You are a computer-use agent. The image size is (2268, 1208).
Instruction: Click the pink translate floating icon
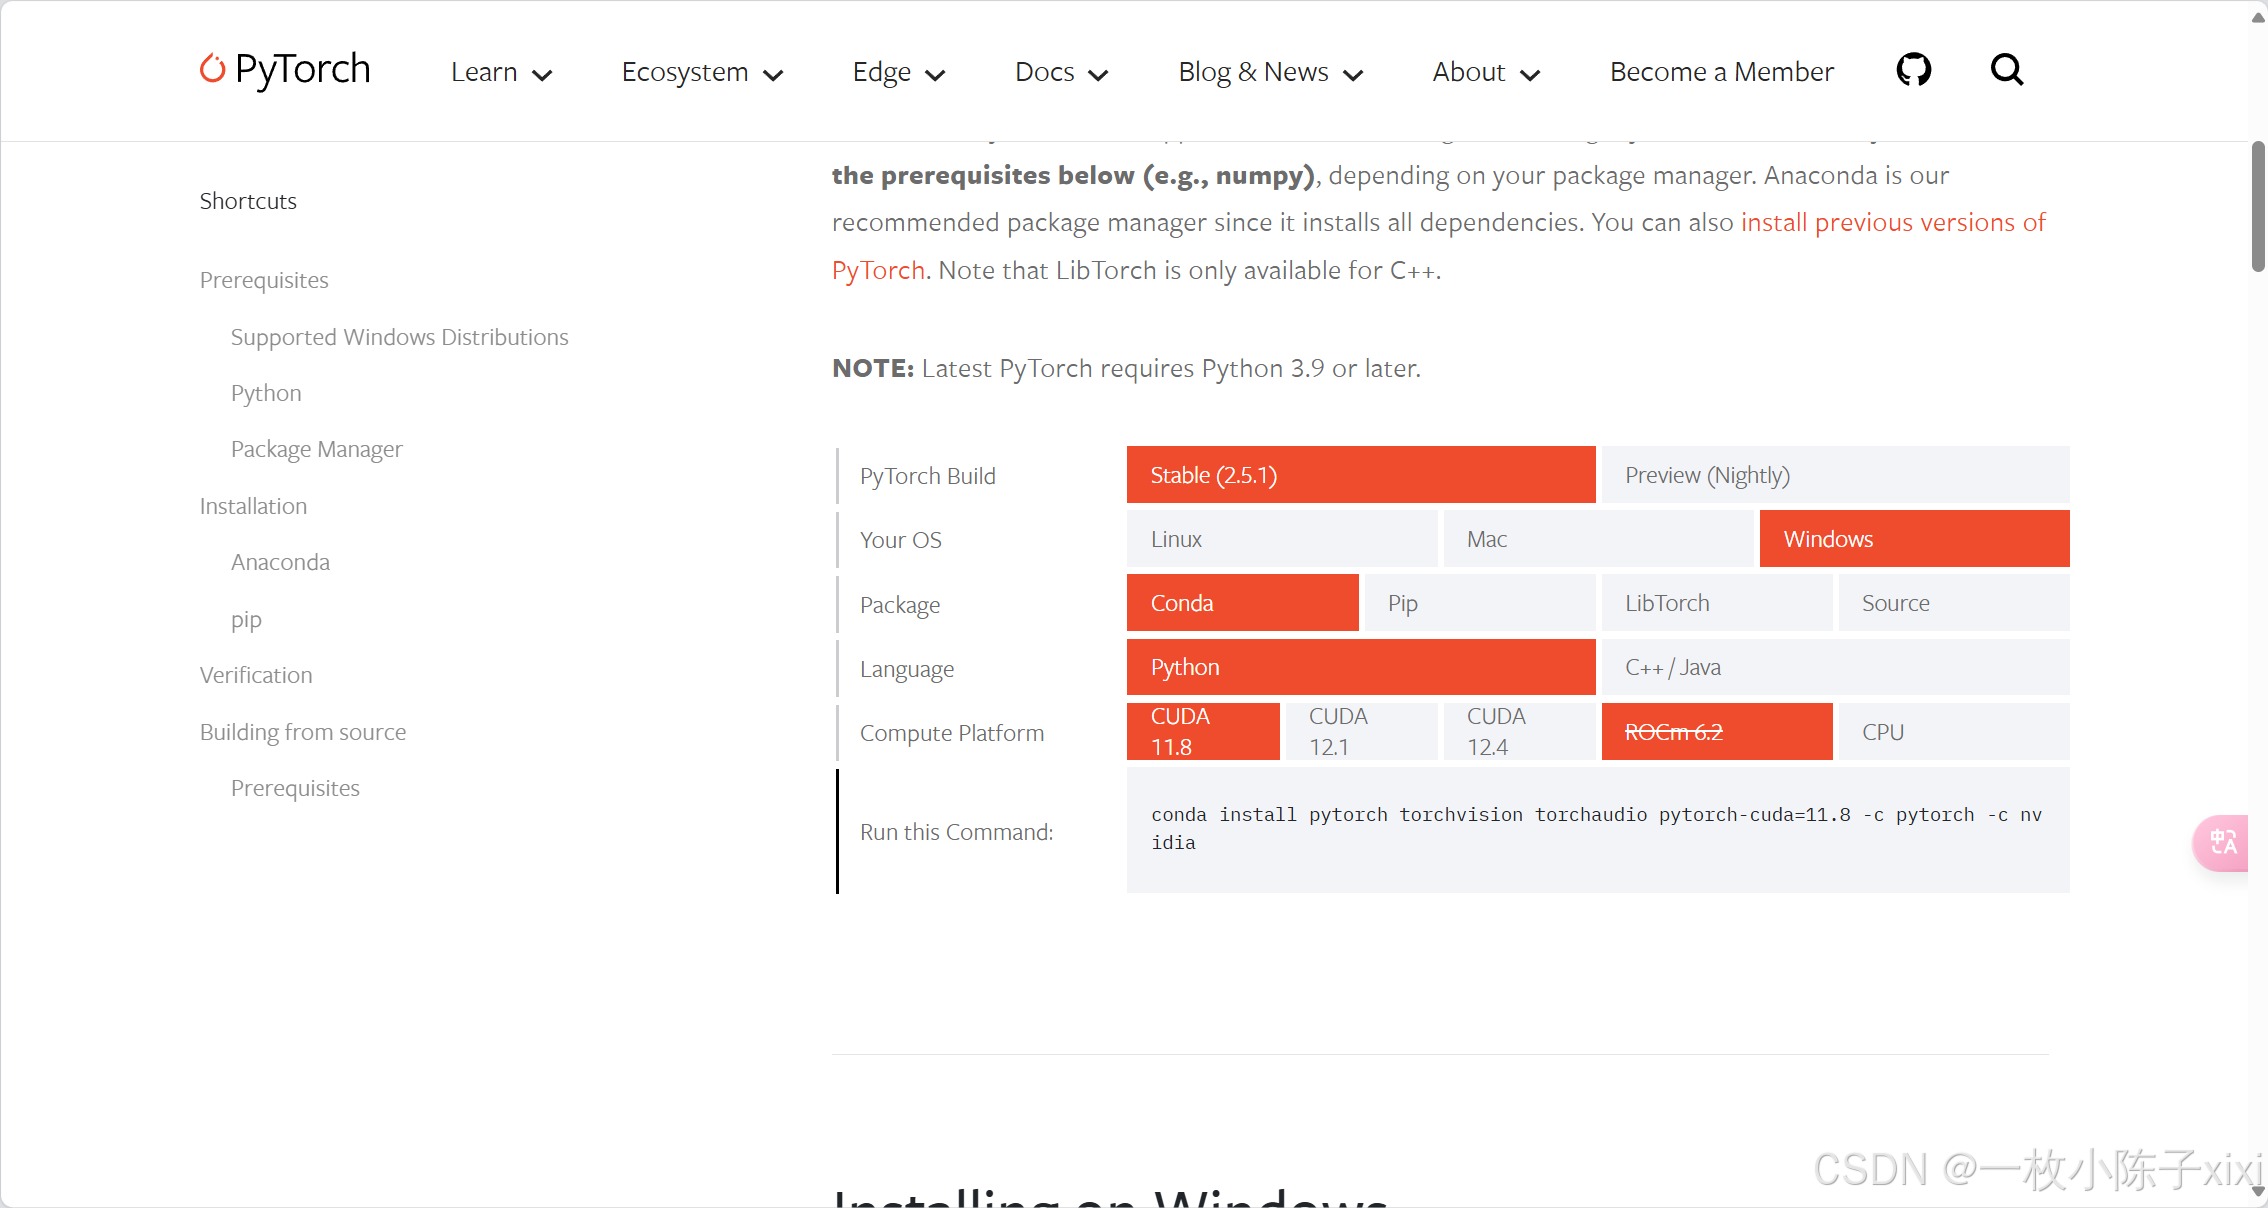[x=2222, y=842]
